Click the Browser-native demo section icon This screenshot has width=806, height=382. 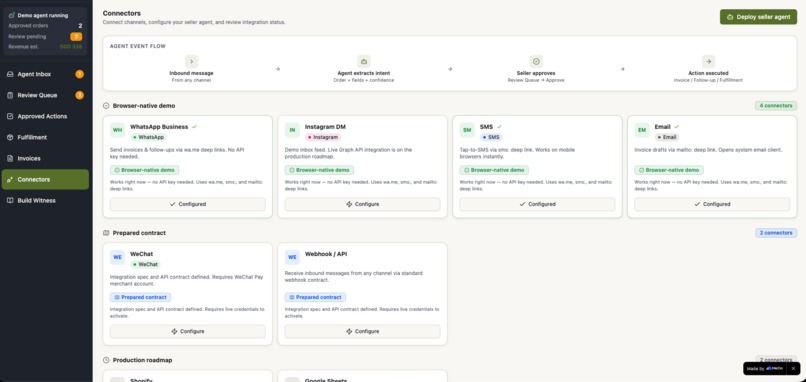click(x=106, y=106)
